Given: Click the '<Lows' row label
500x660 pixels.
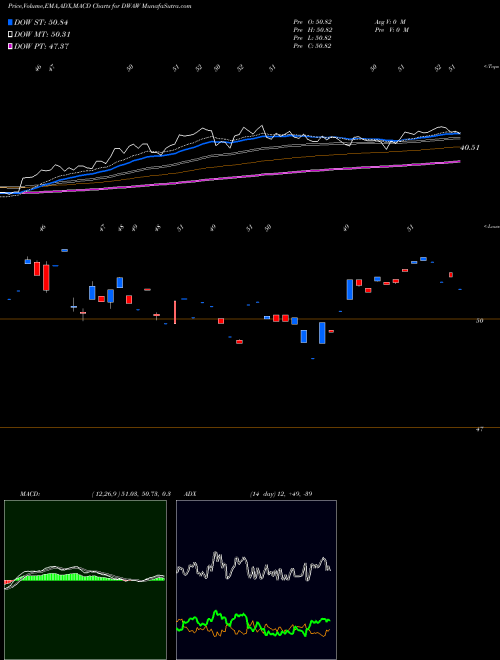Looking at the screenshot, I should click(x=492, y=226).
